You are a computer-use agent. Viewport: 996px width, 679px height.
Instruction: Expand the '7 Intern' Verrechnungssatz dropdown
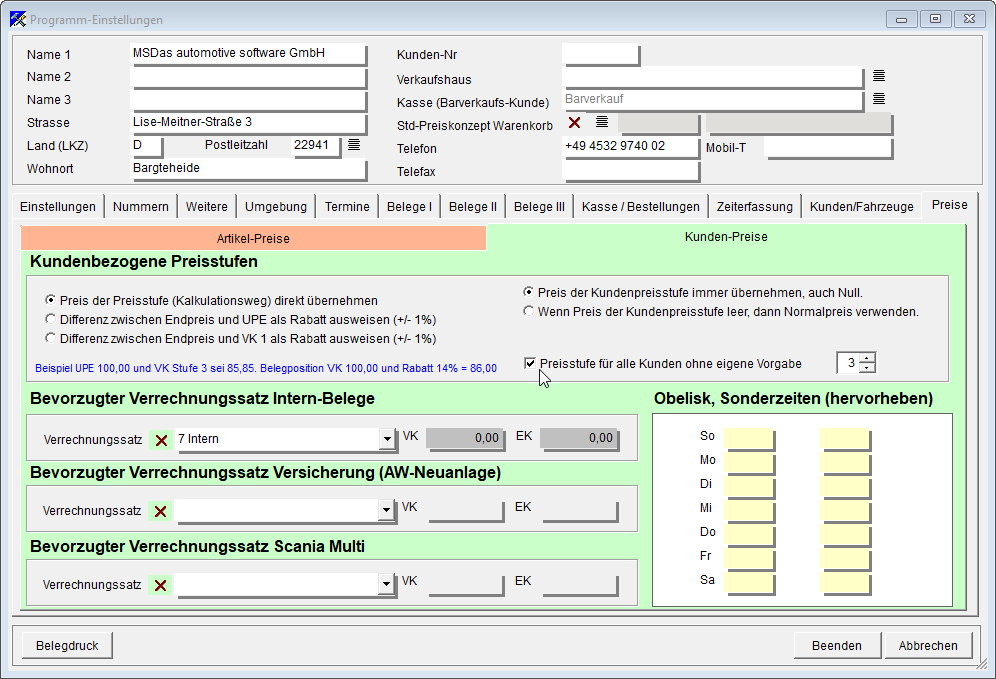click(387, 439)
